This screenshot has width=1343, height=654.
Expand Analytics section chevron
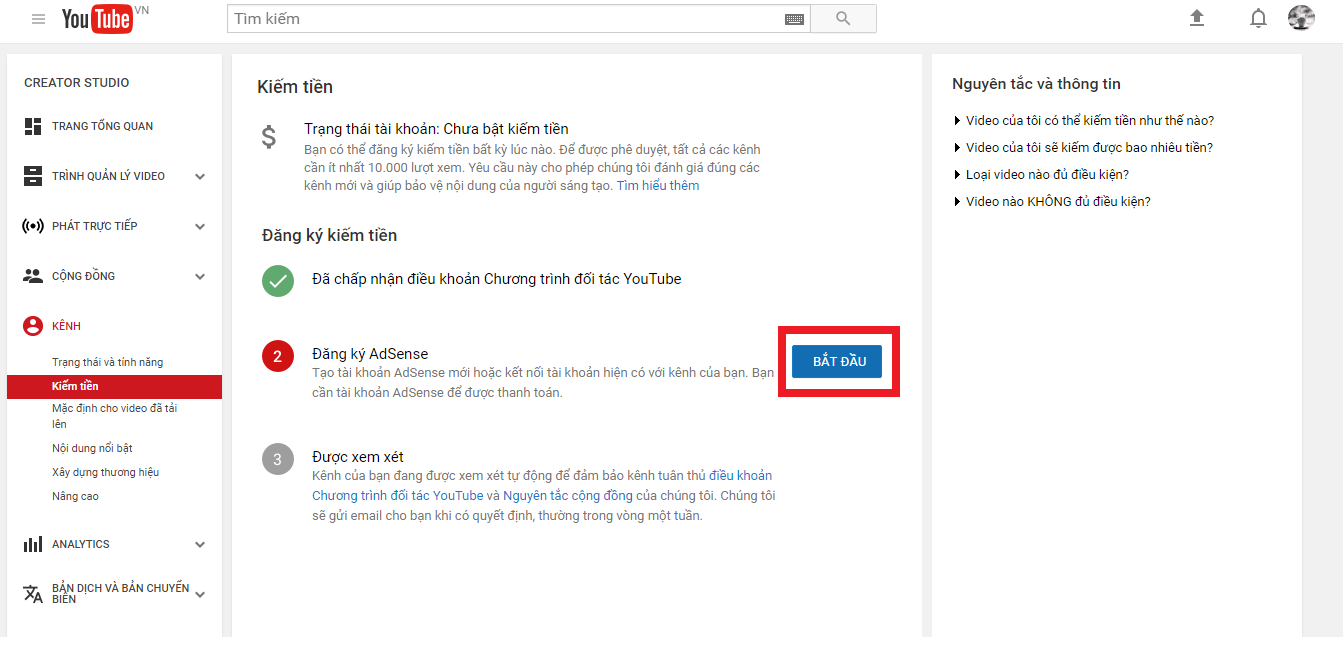(x=200, y=545)
